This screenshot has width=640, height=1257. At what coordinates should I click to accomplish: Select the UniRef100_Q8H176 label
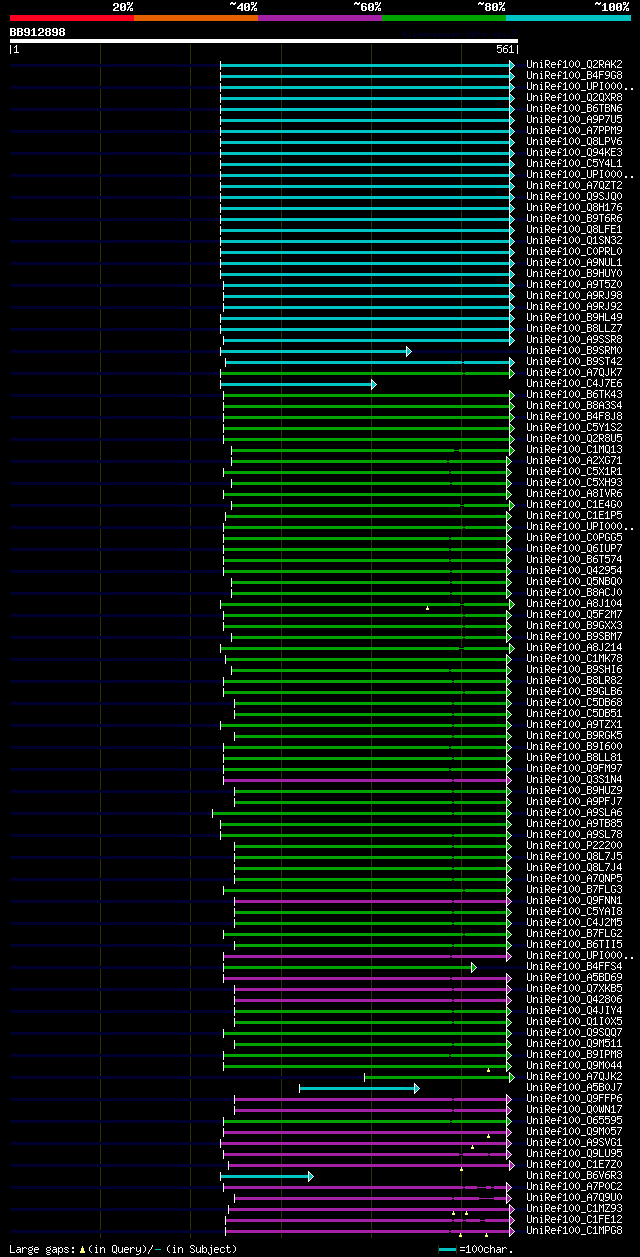(x=574, y=207)
